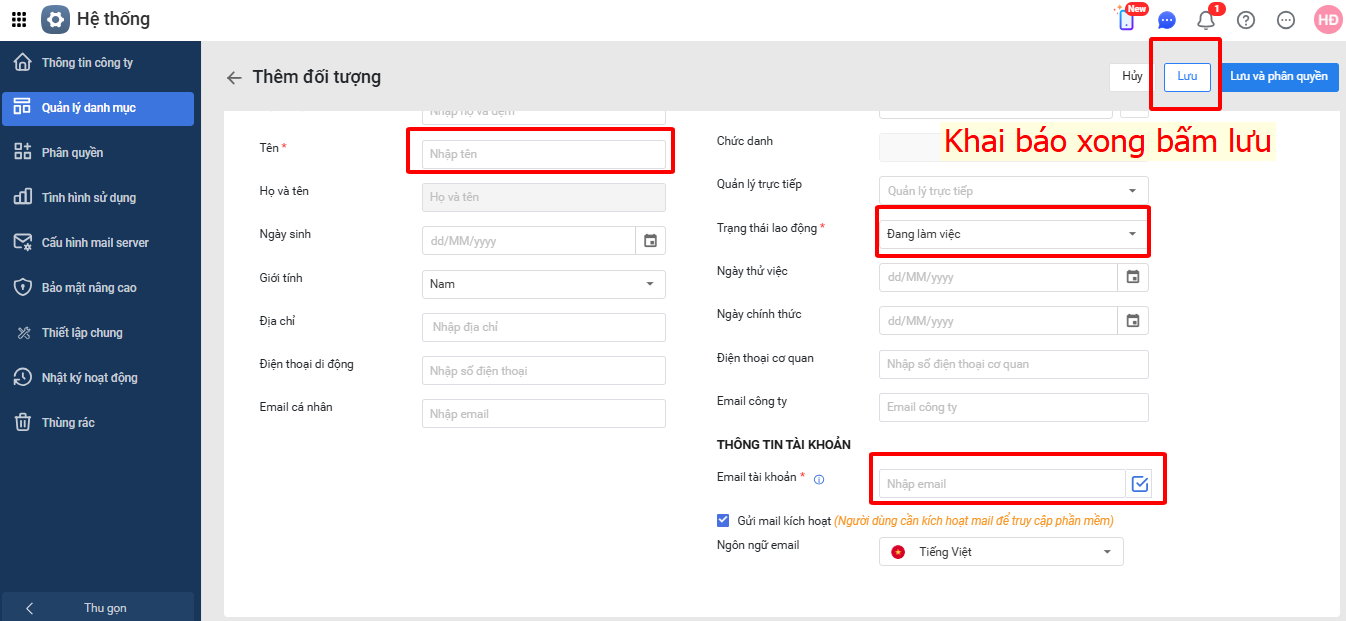
Task: Click the info icon next to Email tài khoản
Action: 819,480
